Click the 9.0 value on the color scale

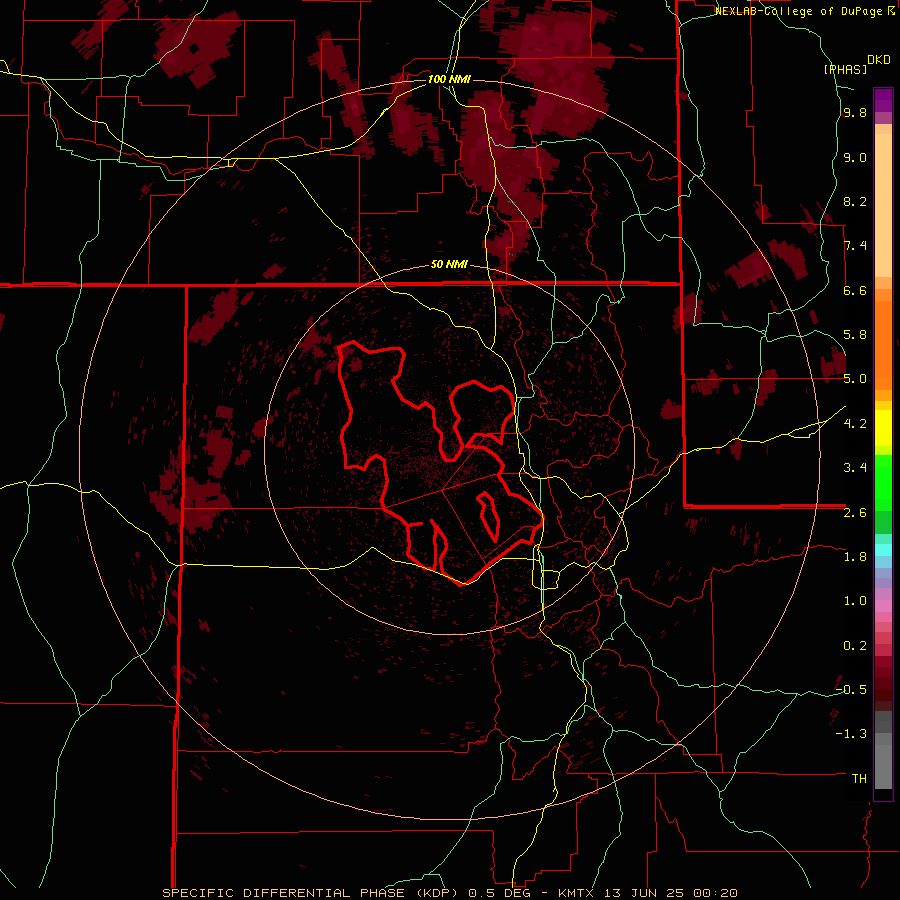point(855,158)
